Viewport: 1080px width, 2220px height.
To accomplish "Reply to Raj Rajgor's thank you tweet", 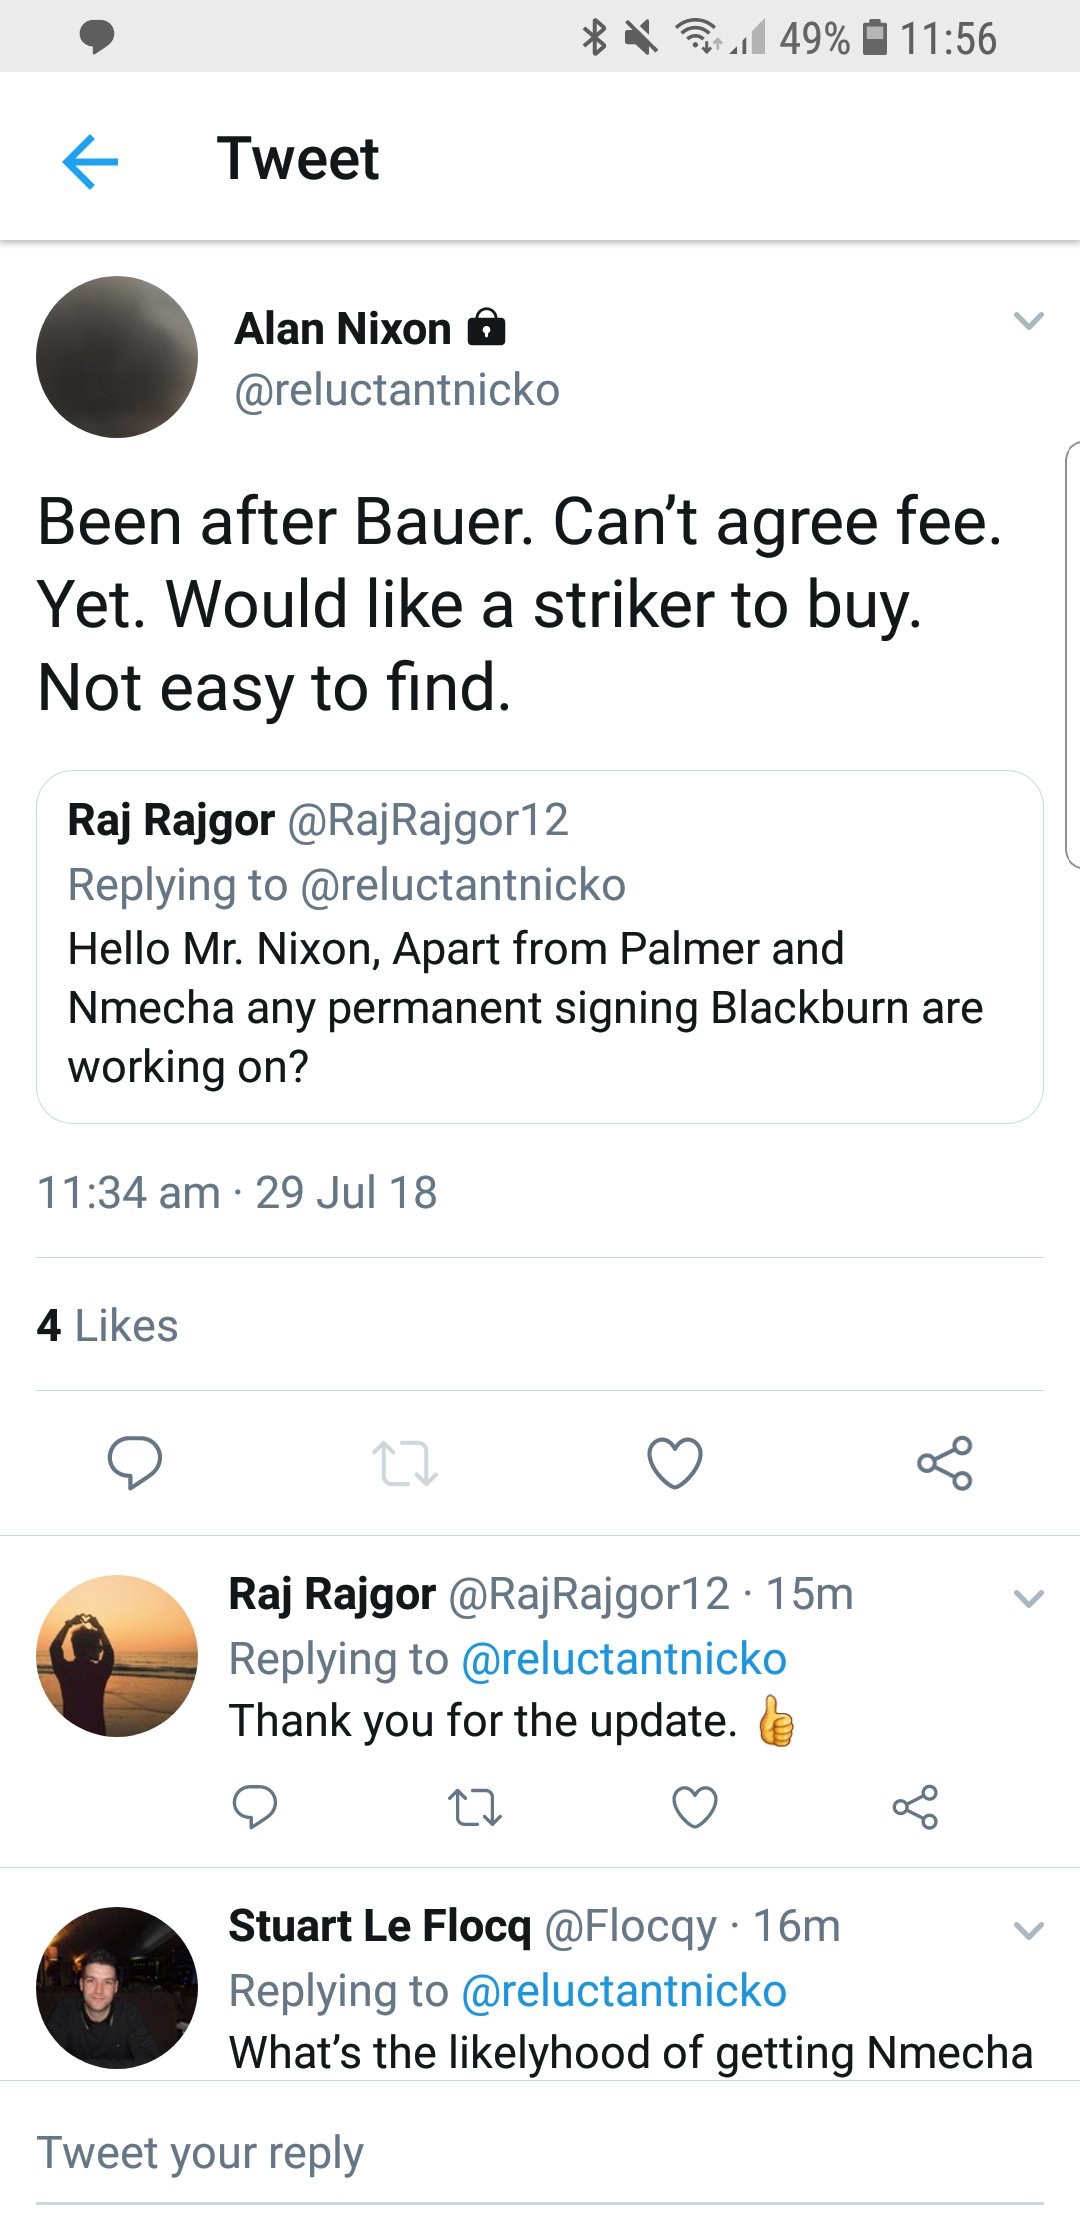I will pyautogui.click(x=255, y=1807).
